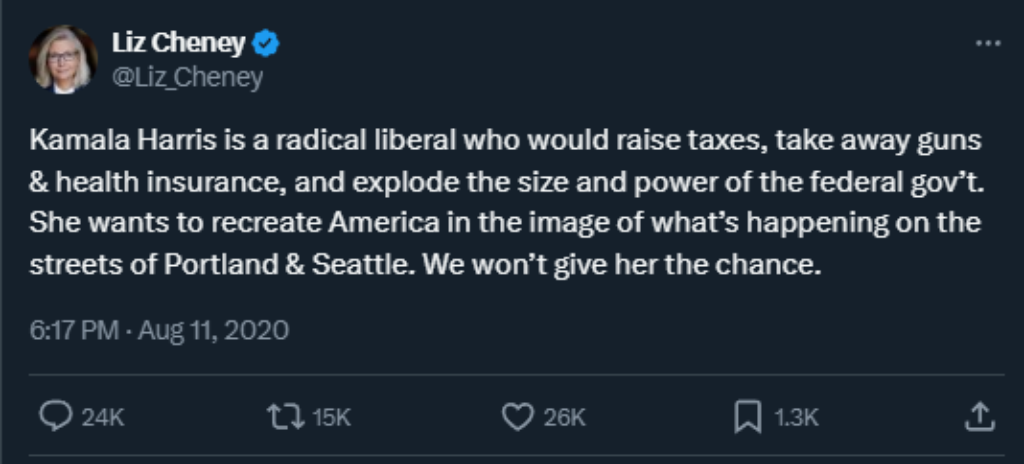
Task: Click the Aug 11, 2020 date
Action: pyautogui.click(x=213, y=330)
